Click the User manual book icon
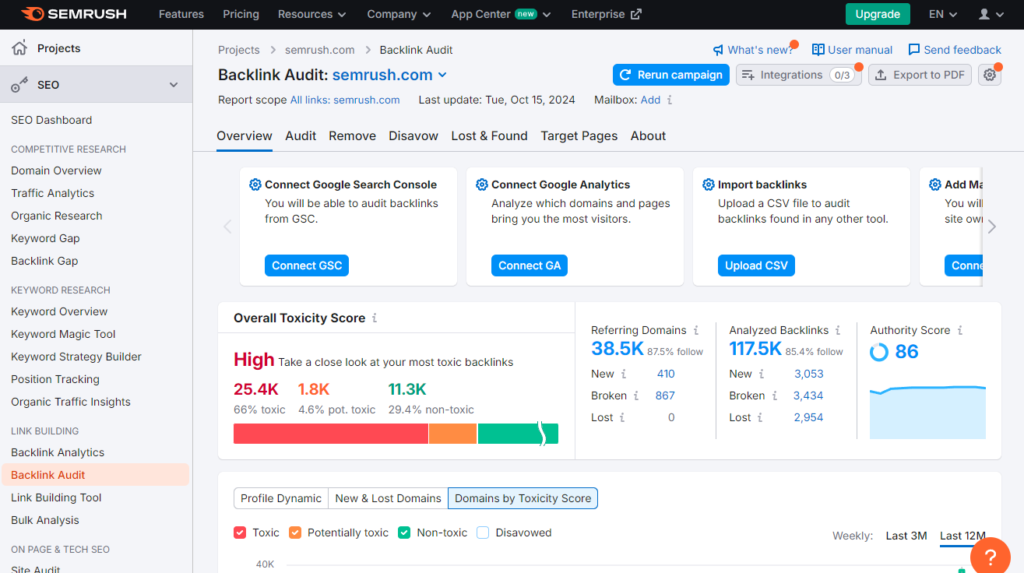Image resolution: width=1024 pixels, height=573 pixels. (x=818, y=50)
